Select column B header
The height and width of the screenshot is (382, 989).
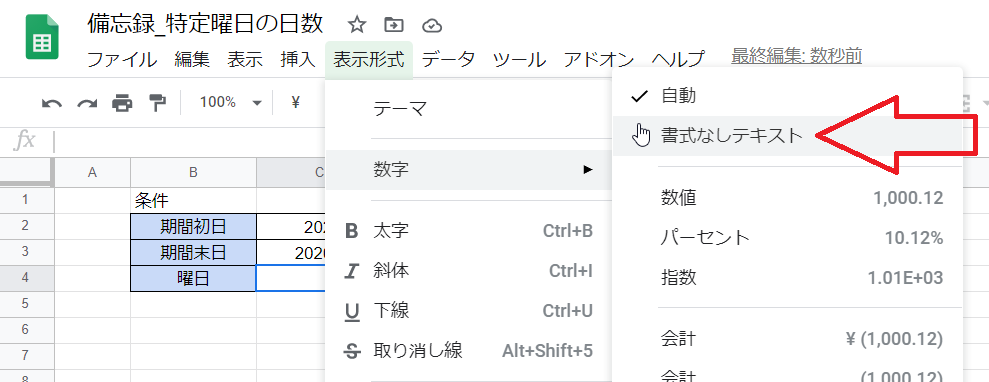(x=194, y=172)
